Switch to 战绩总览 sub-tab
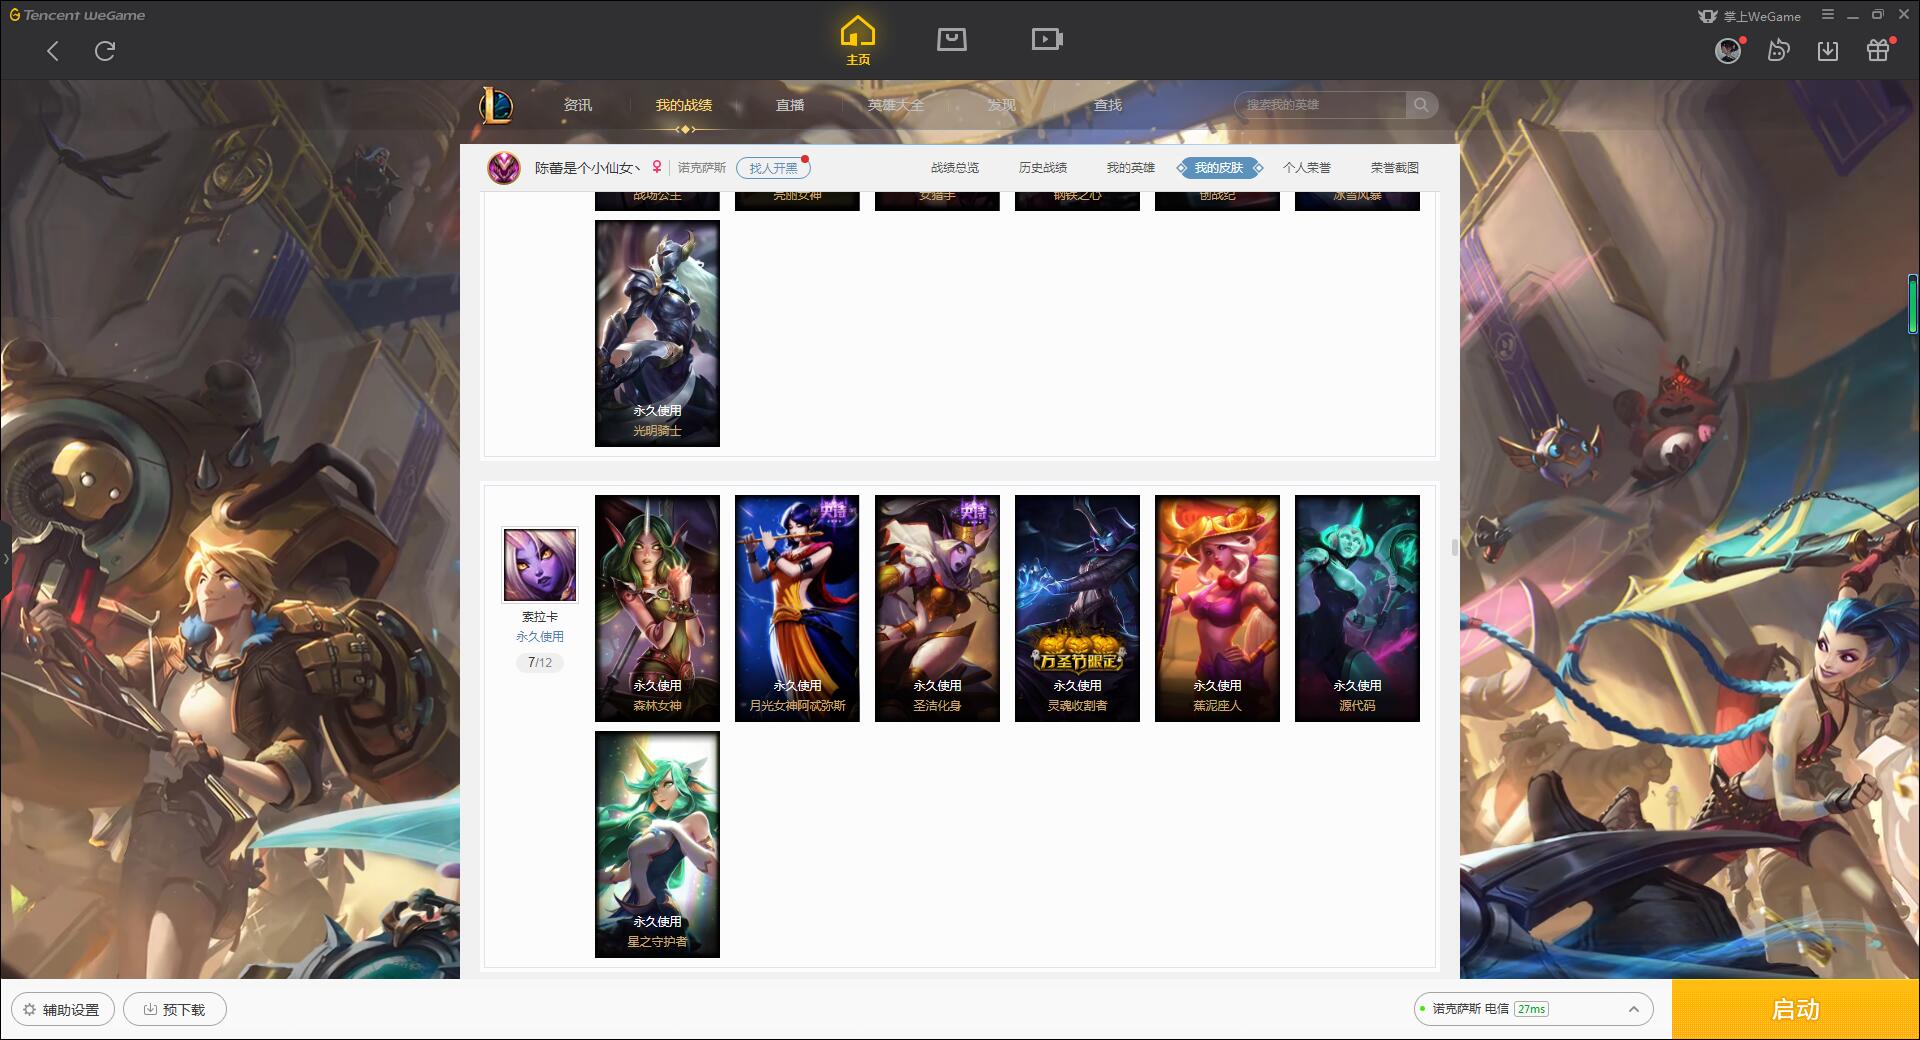The height and width of the screenshot is (1040, 1920). coord(955,168)
